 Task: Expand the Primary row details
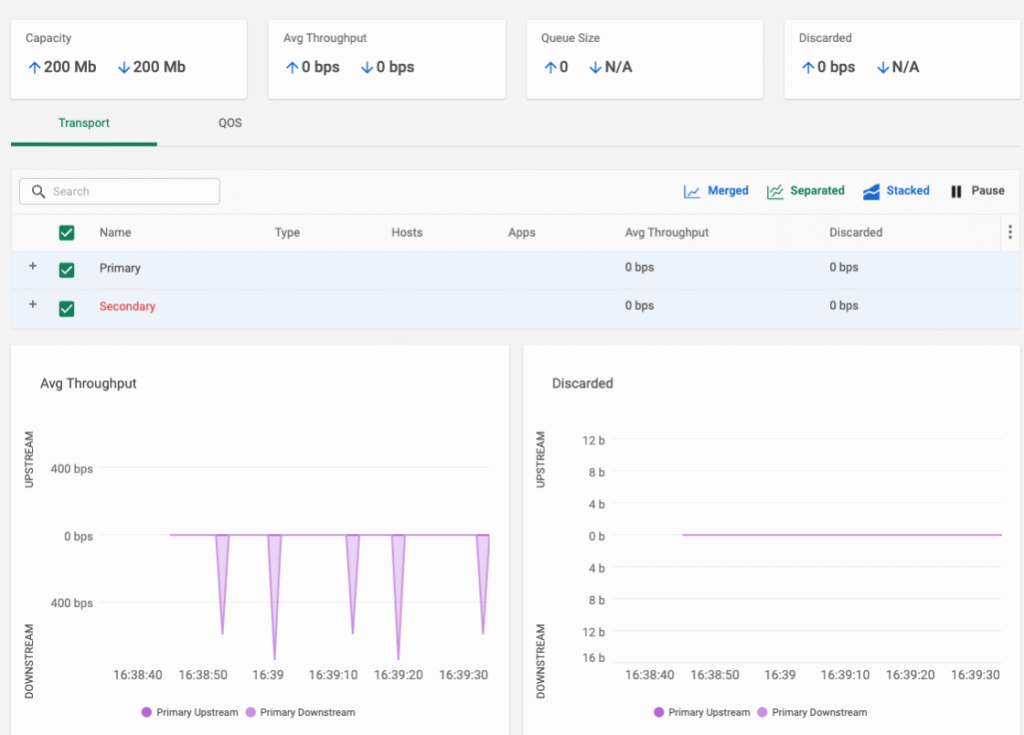pos(31,268)
